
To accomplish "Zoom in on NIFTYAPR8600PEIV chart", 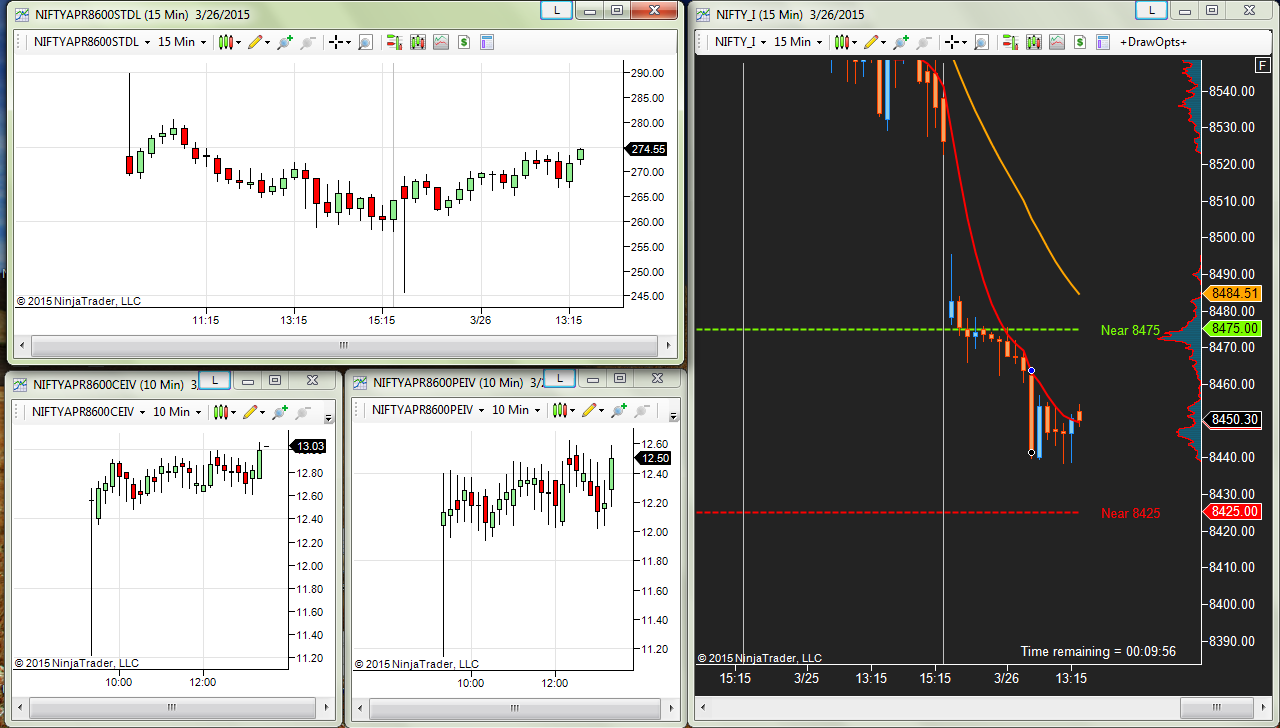I will click(619, 410).
